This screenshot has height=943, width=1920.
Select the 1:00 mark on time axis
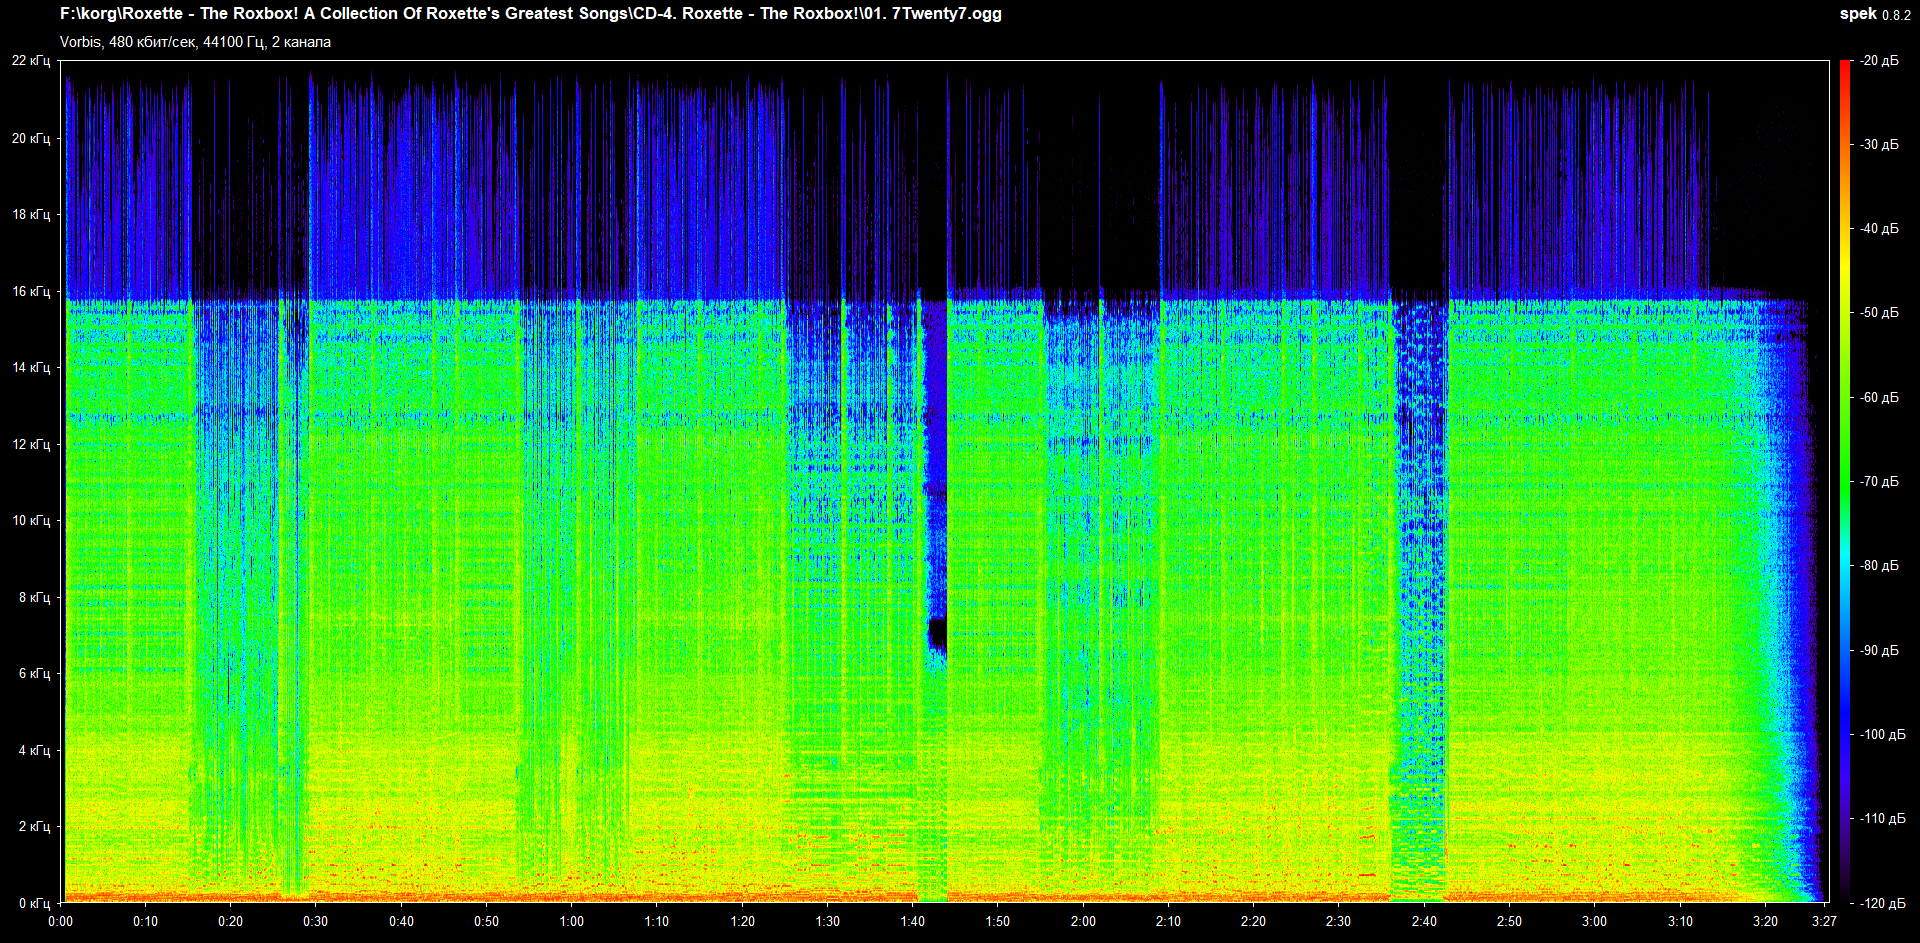click(572, 921)
